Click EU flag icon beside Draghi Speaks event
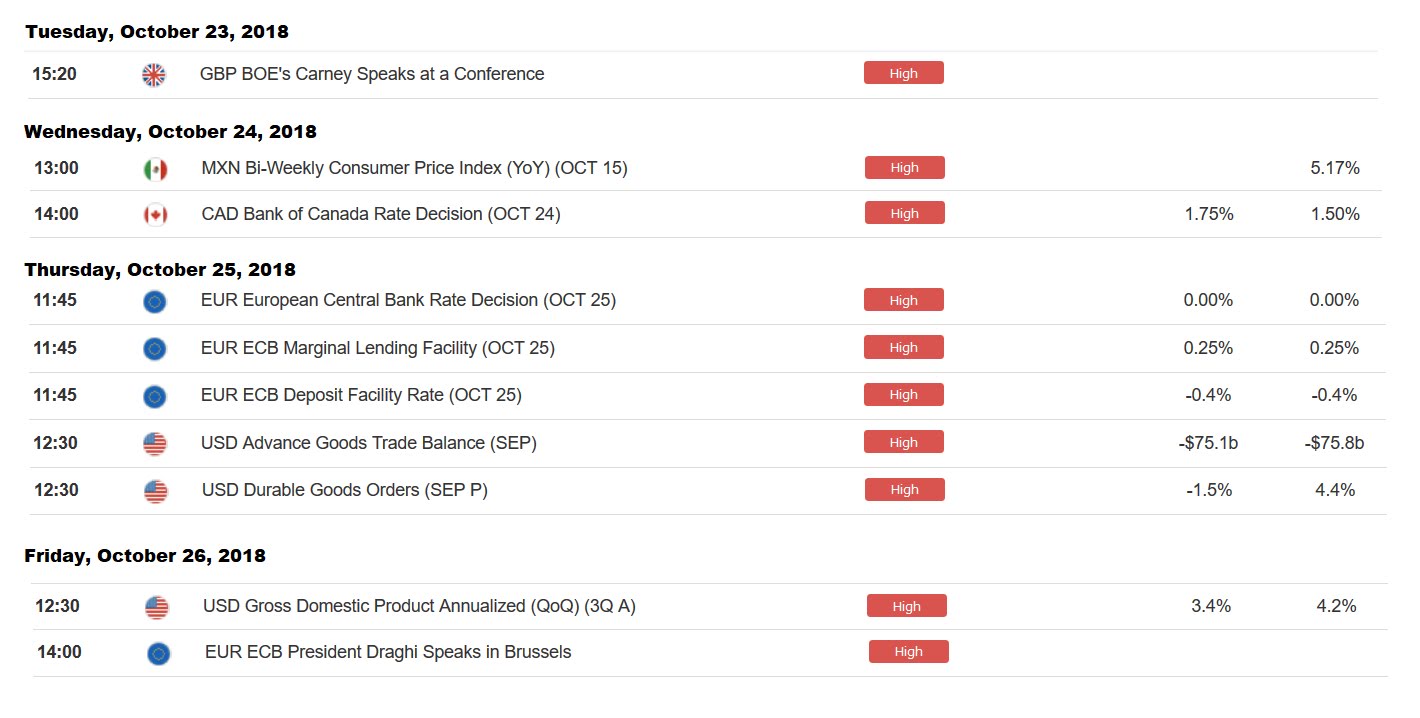 coord(158,654)
